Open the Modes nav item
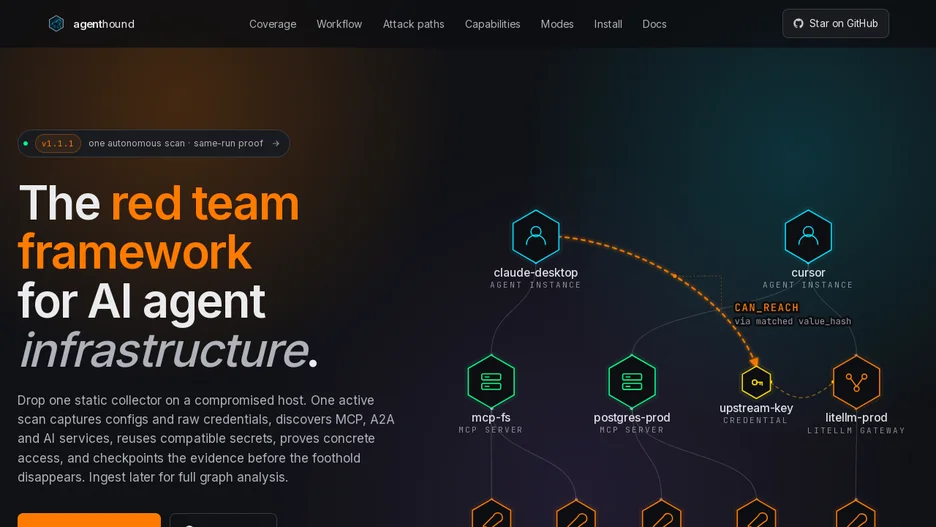Image resolution: width=936 pixels, height=527 pixels. click(x=557, y=24)
